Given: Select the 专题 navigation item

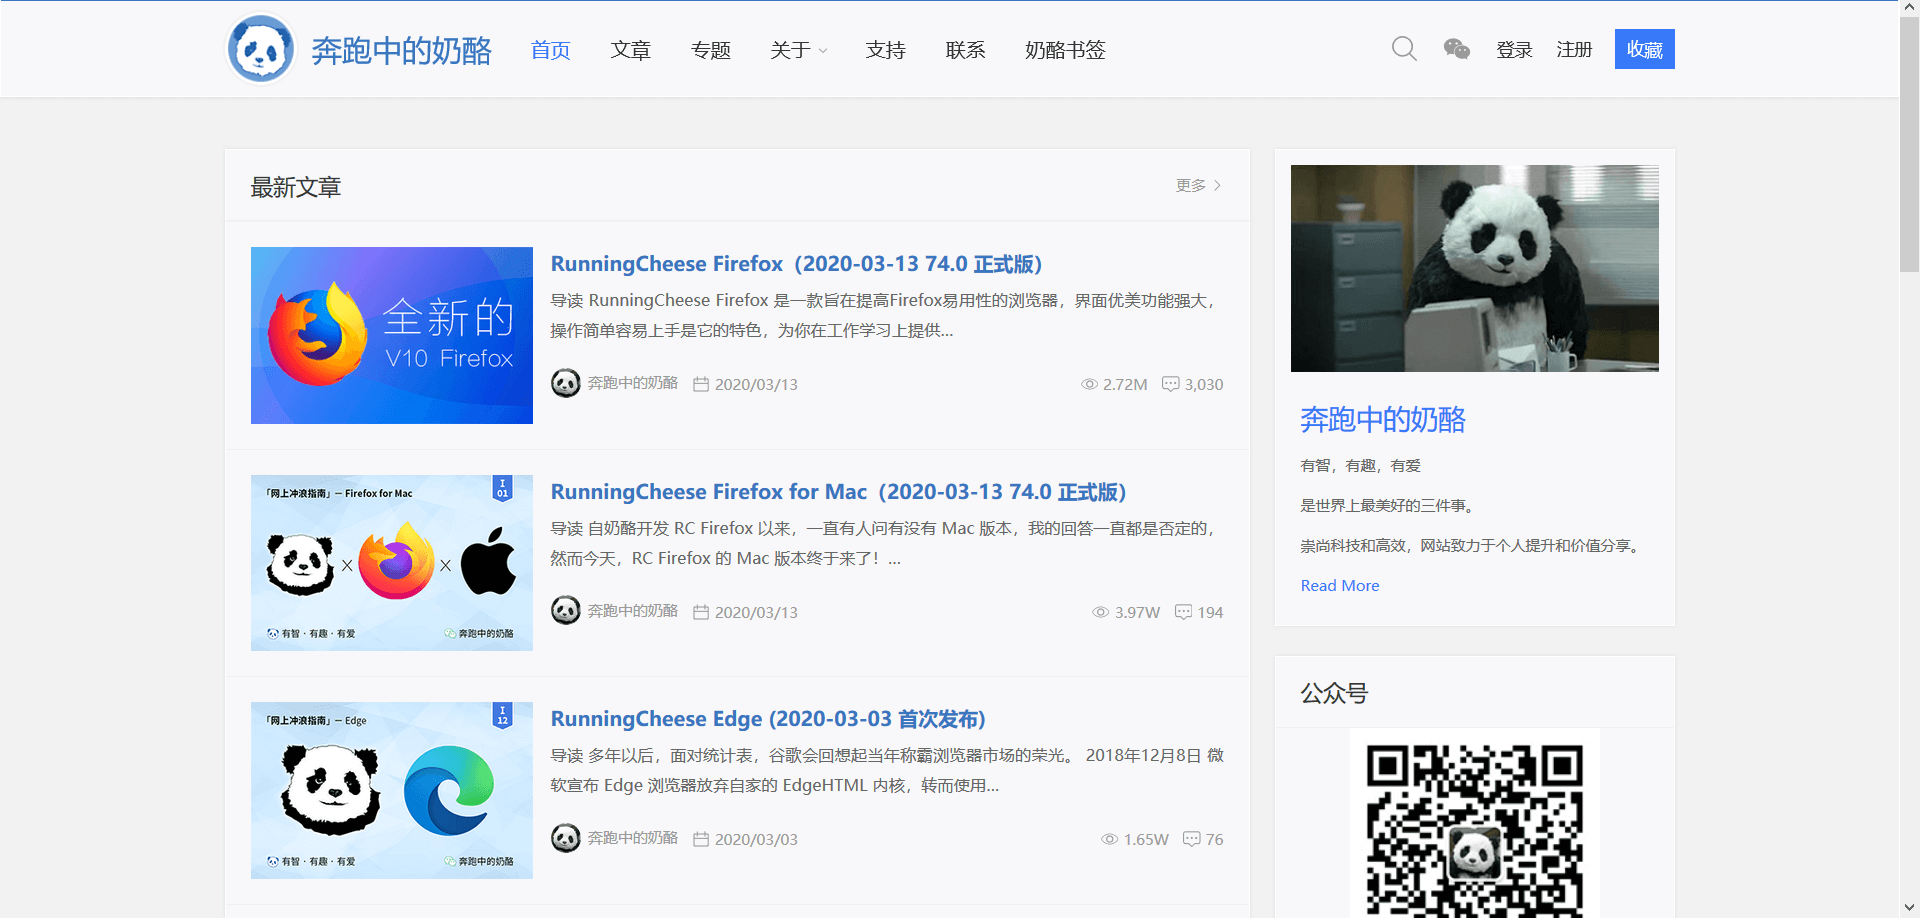Looking at the screenshot, I should pos(711,50).
